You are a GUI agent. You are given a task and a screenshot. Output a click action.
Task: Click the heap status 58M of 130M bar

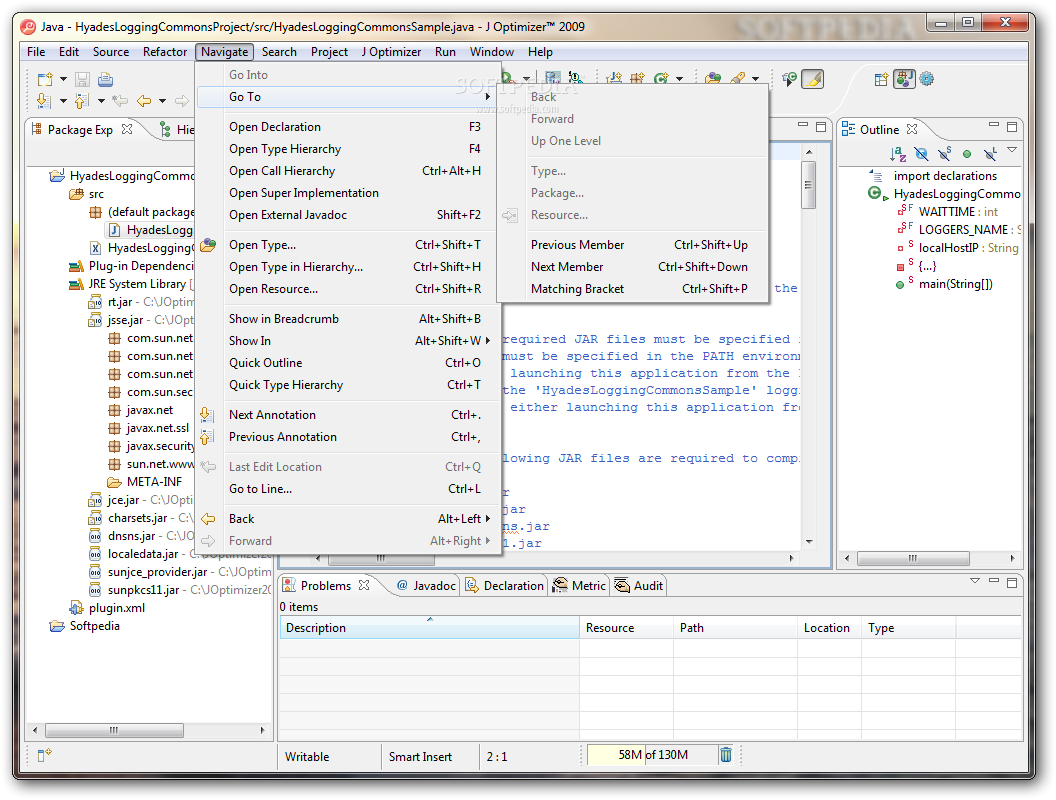(x=651, y=755)
